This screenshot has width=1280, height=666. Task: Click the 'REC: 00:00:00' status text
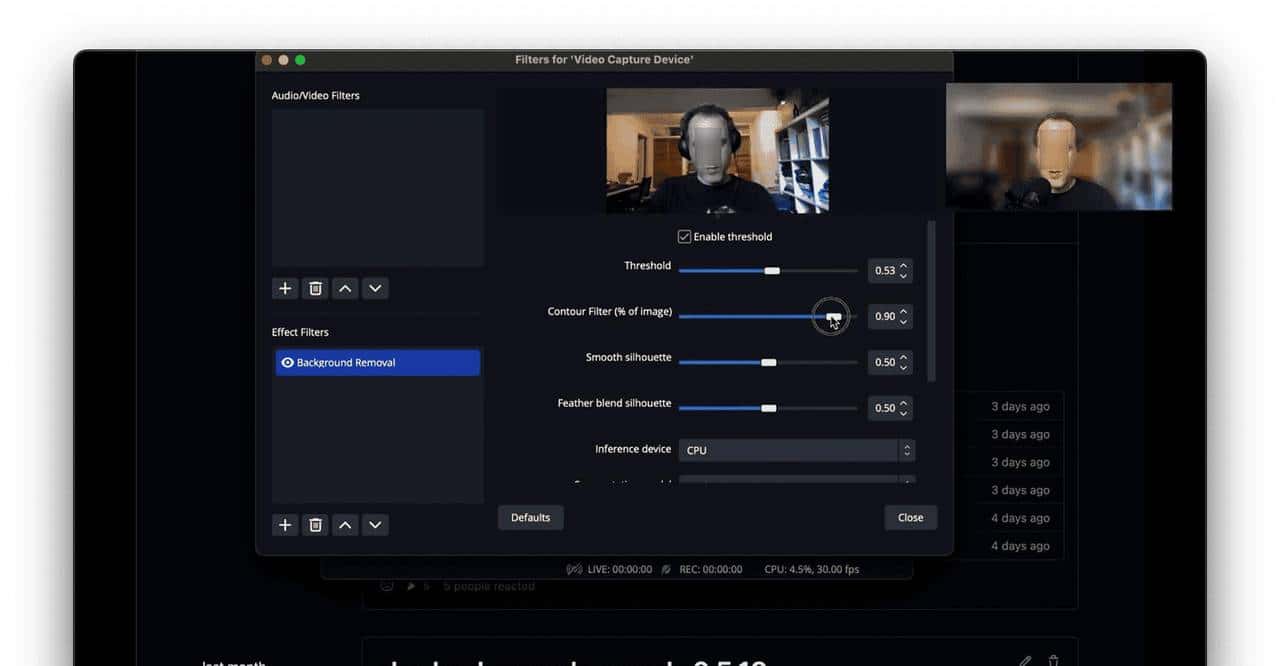coord(711,569)
